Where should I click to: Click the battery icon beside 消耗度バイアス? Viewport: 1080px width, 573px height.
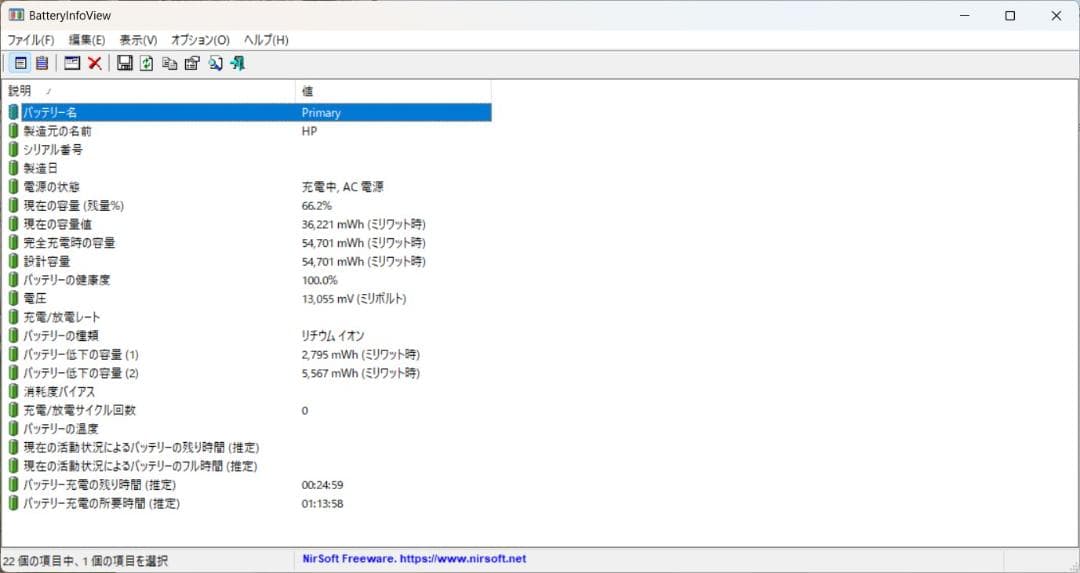coord(13,391)
